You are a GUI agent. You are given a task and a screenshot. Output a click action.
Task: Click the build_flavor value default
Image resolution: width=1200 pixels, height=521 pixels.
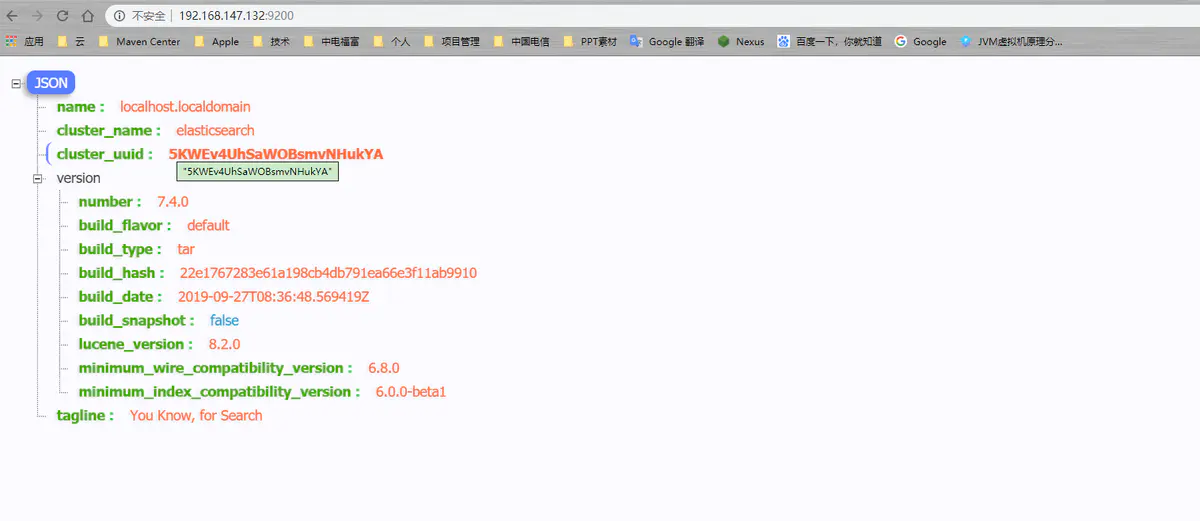[x=208, y=225]
